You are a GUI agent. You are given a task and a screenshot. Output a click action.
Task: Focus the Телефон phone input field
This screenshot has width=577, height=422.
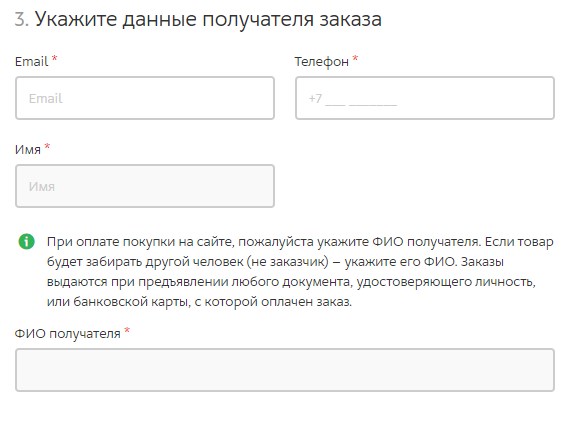pyautogui.click(x=425, y=98)
